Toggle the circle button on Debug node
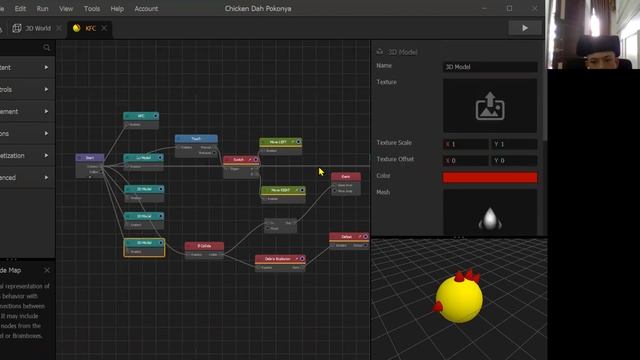 [366, 236]
